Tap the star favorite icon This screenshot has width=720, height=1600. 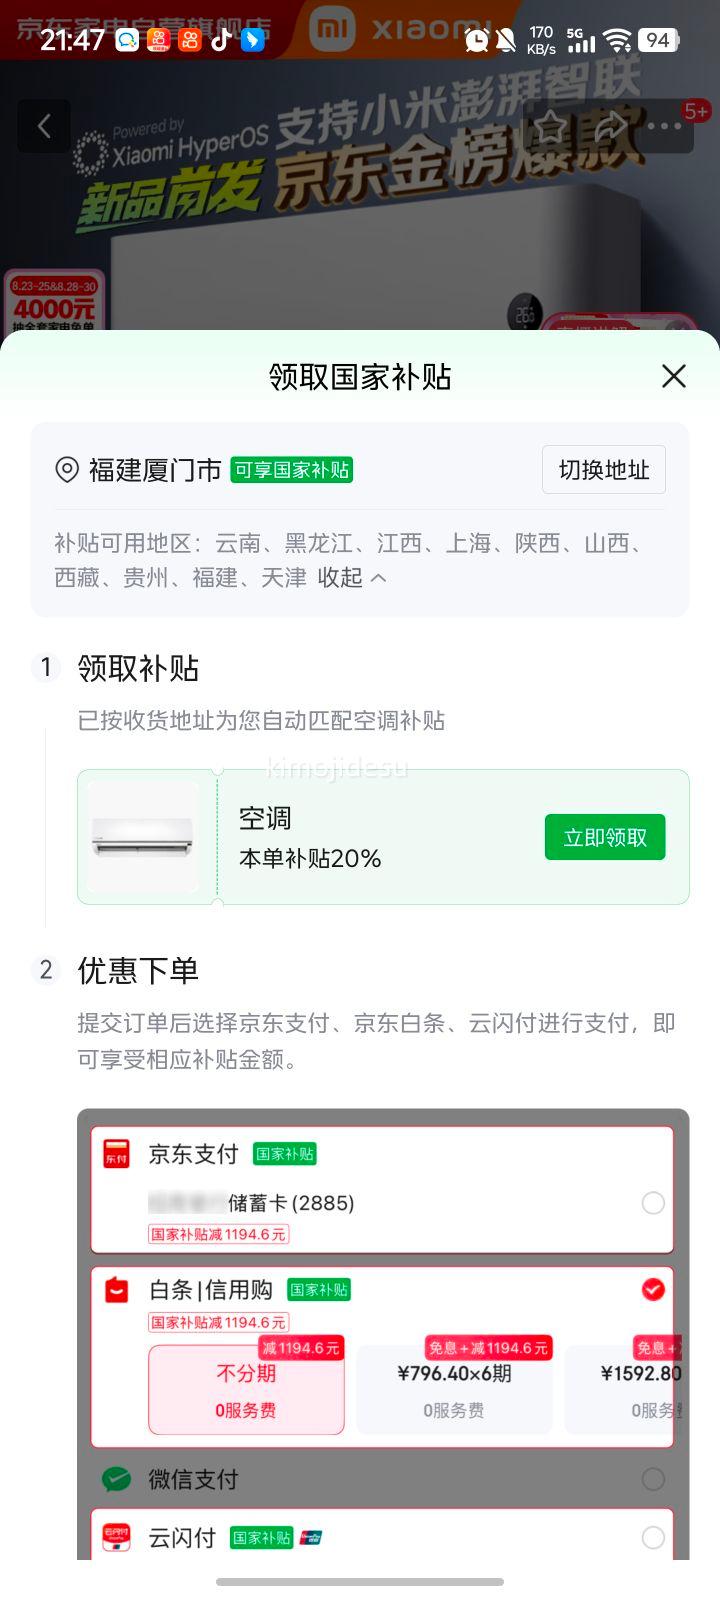pos(551,127)
